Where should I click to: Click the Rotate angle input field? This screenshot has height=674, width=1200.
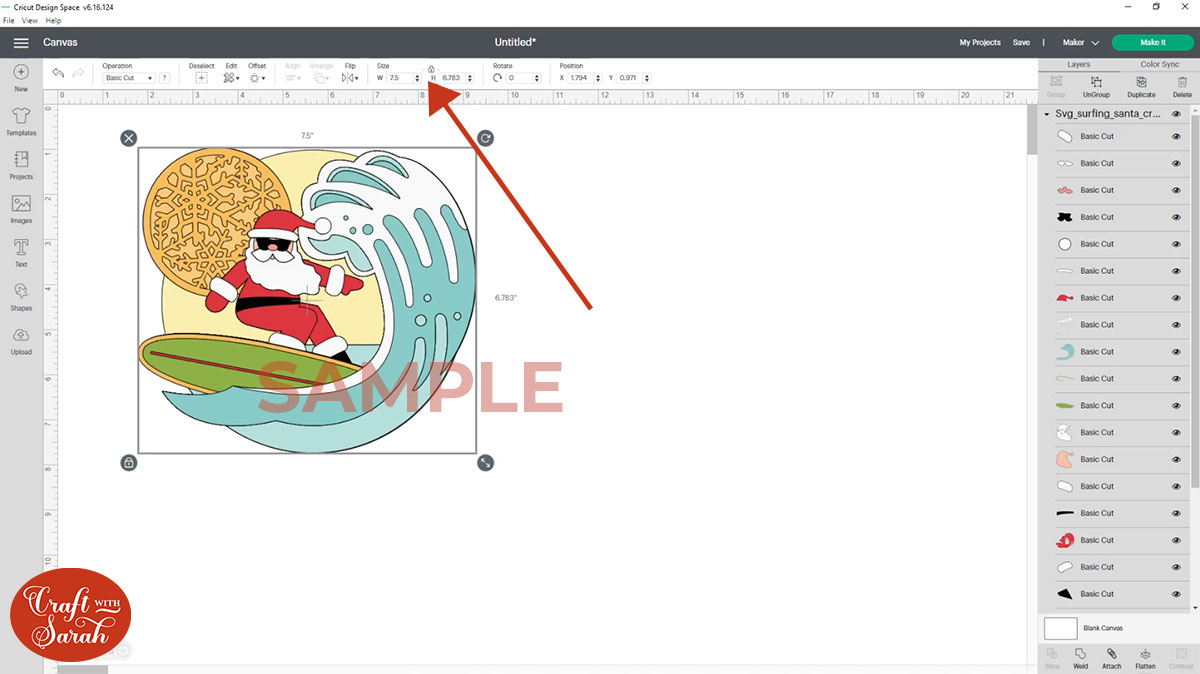(520, 78)
